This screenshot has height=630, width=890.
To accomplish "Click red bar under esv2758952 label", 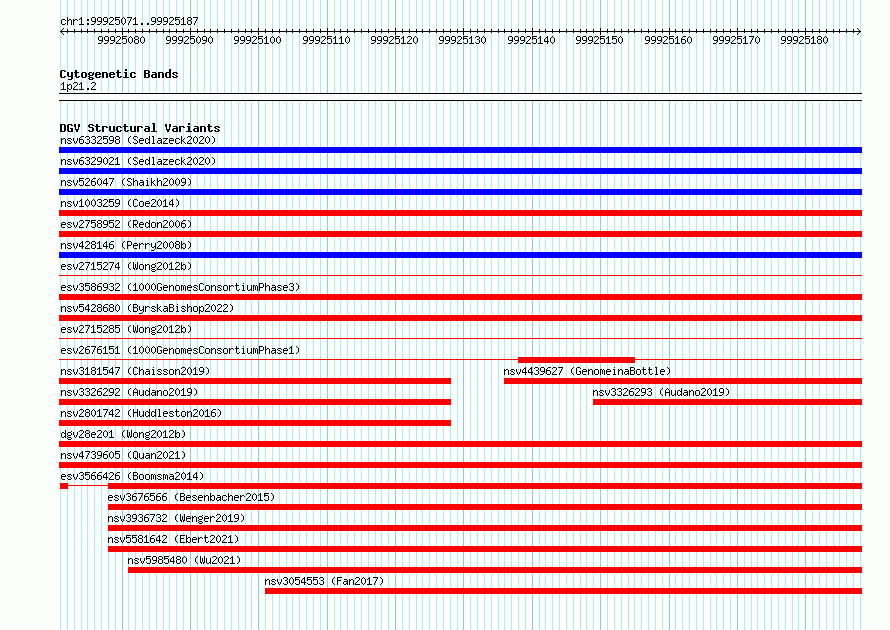I will pos(460,234).
